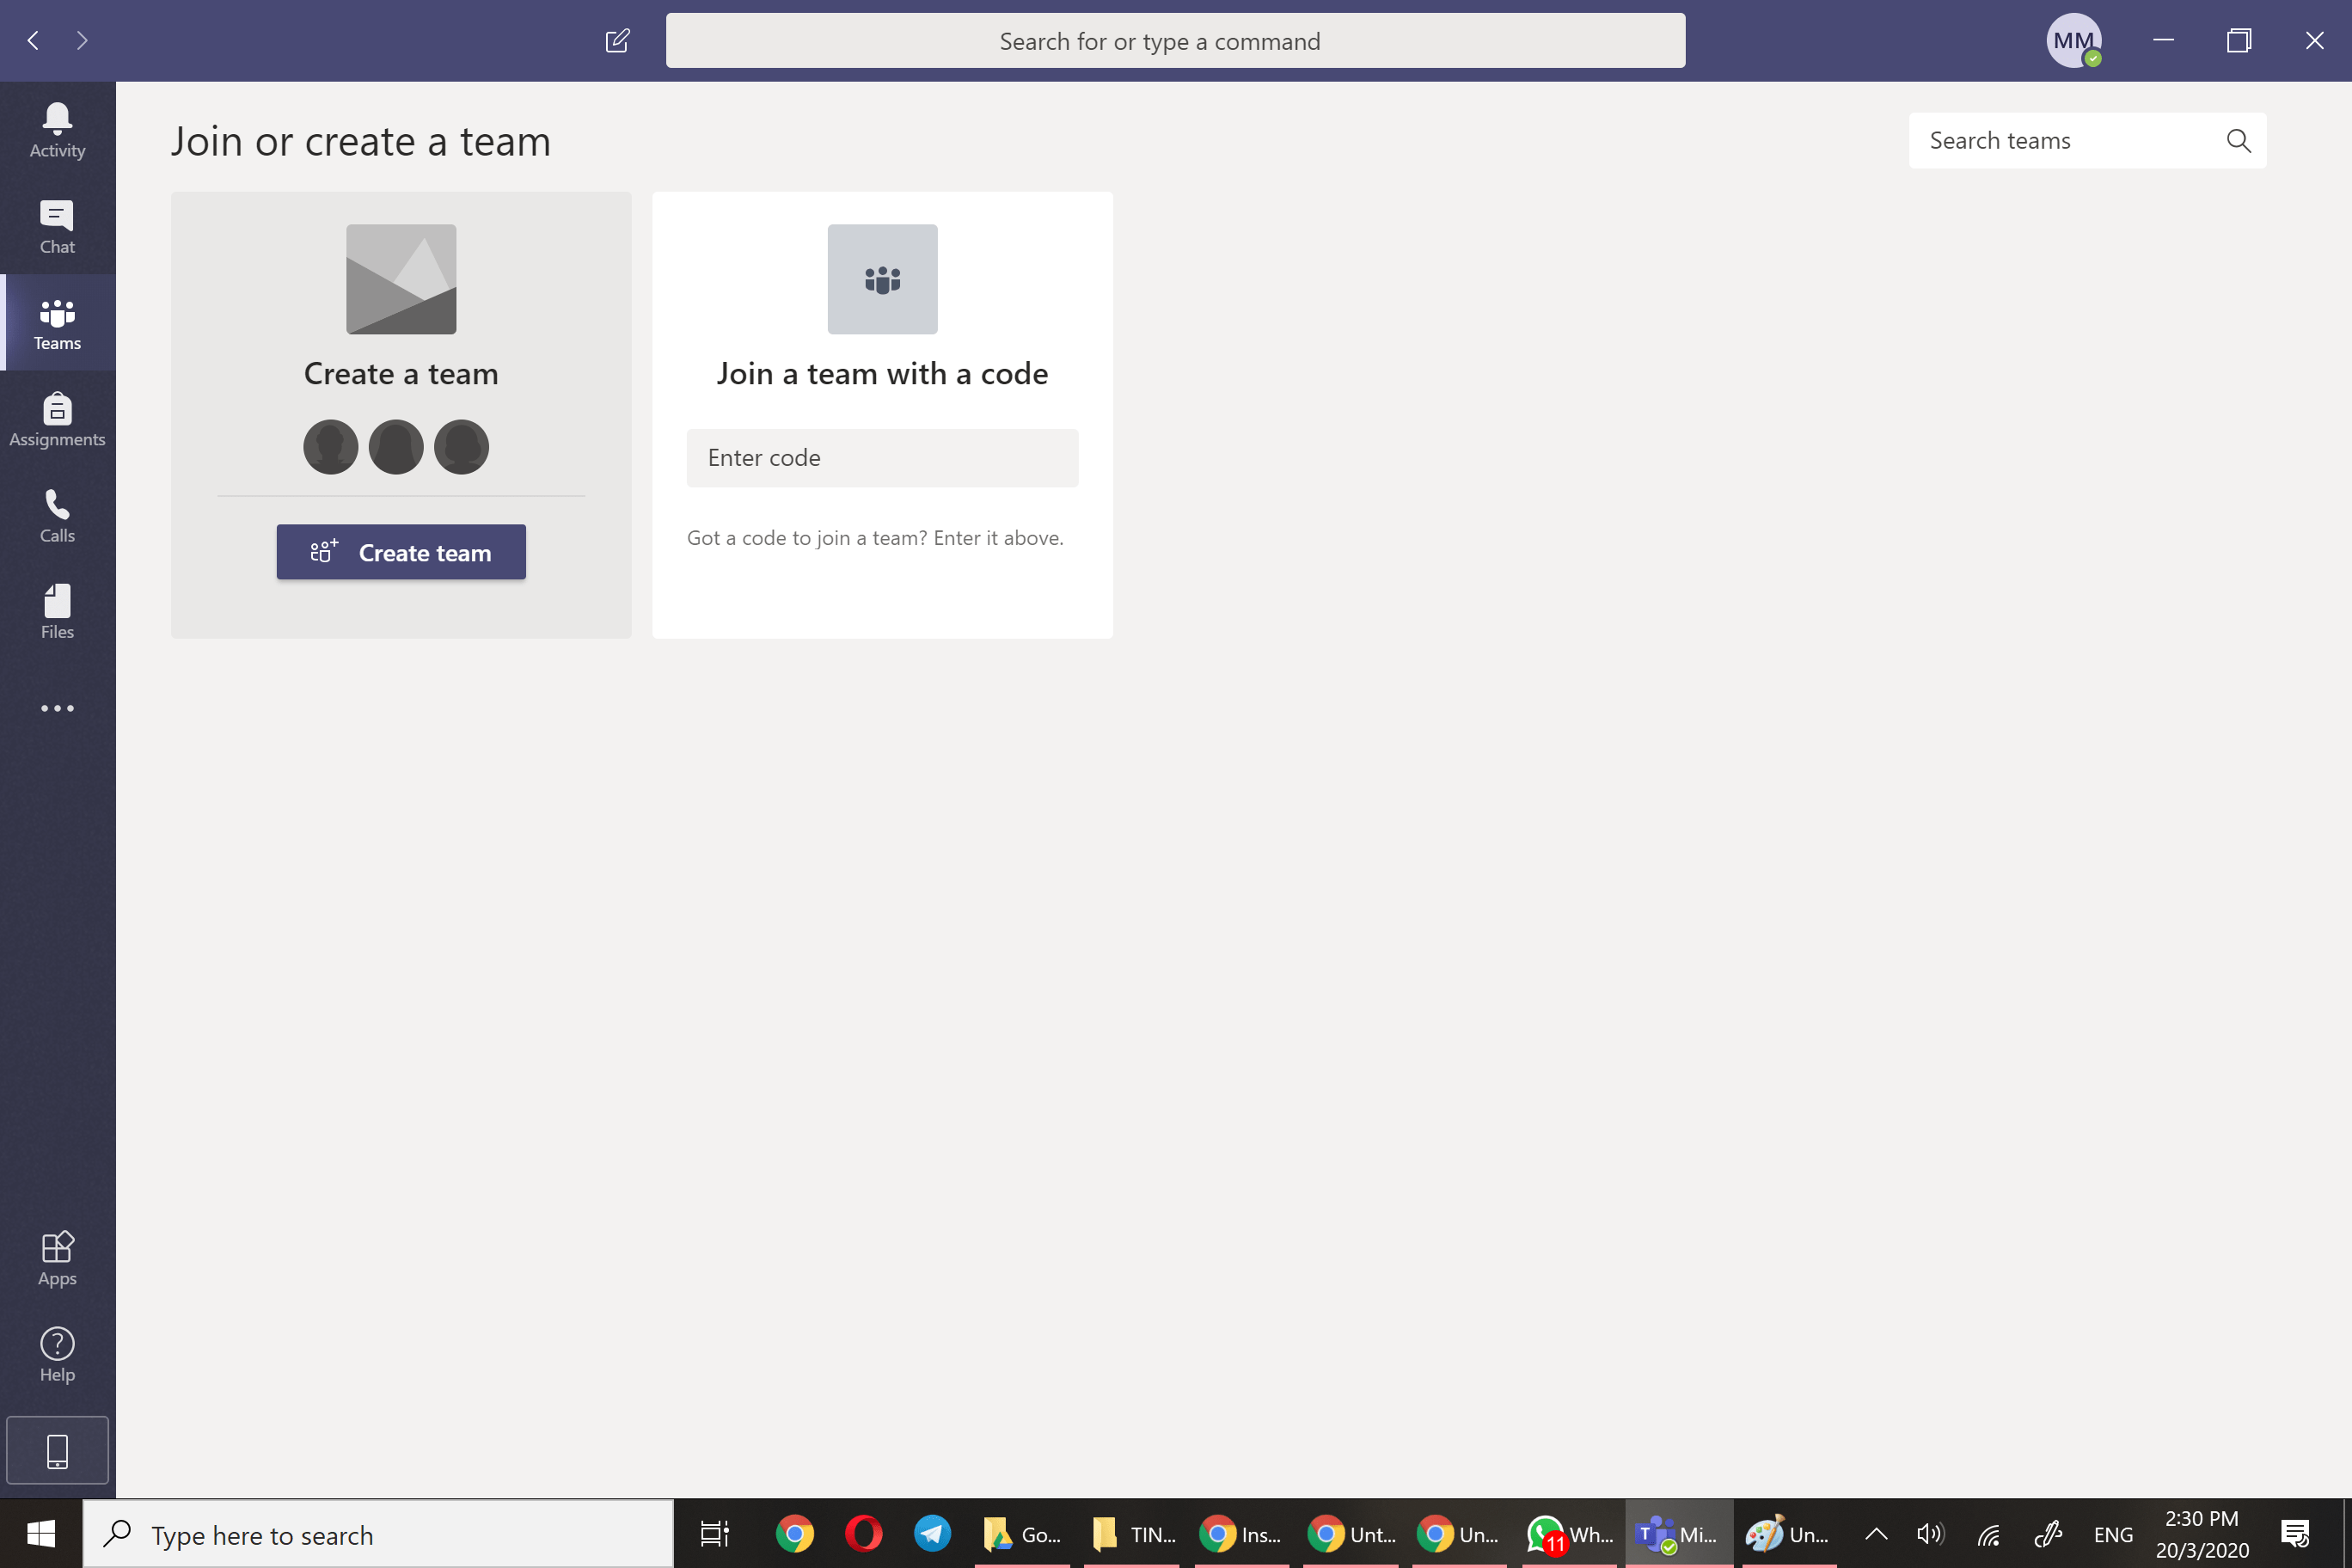The height and width of the screenshot is (1568, 2352).
Task: Open the Assignments section
Action: click(57, 419)
